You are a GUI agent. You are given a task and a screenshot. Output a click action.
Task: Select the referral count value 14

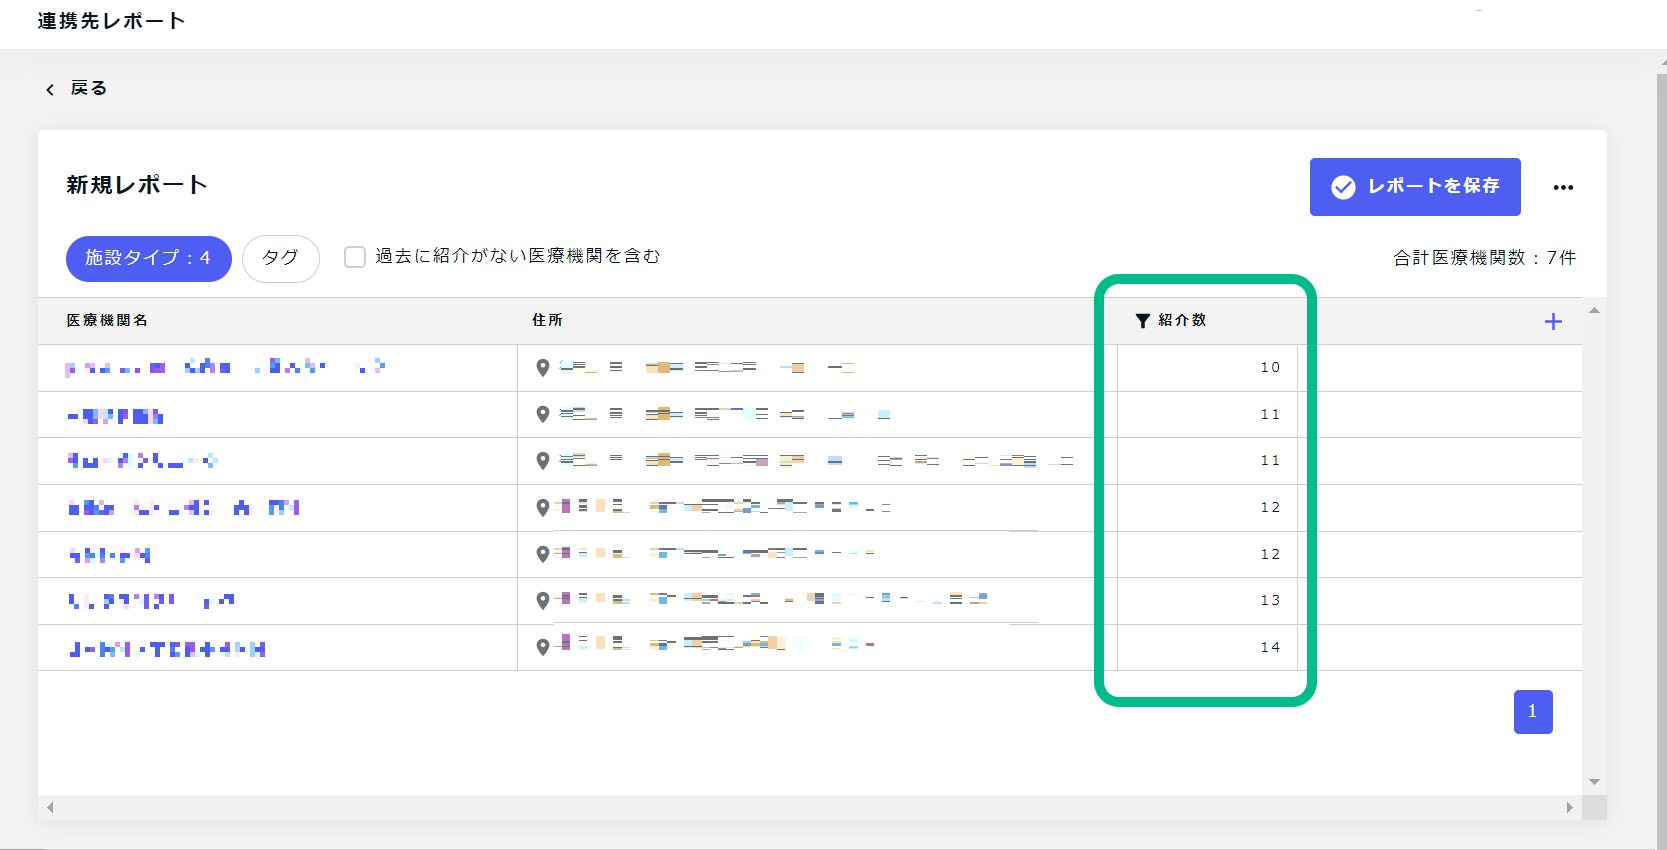tap(1270, 648)
